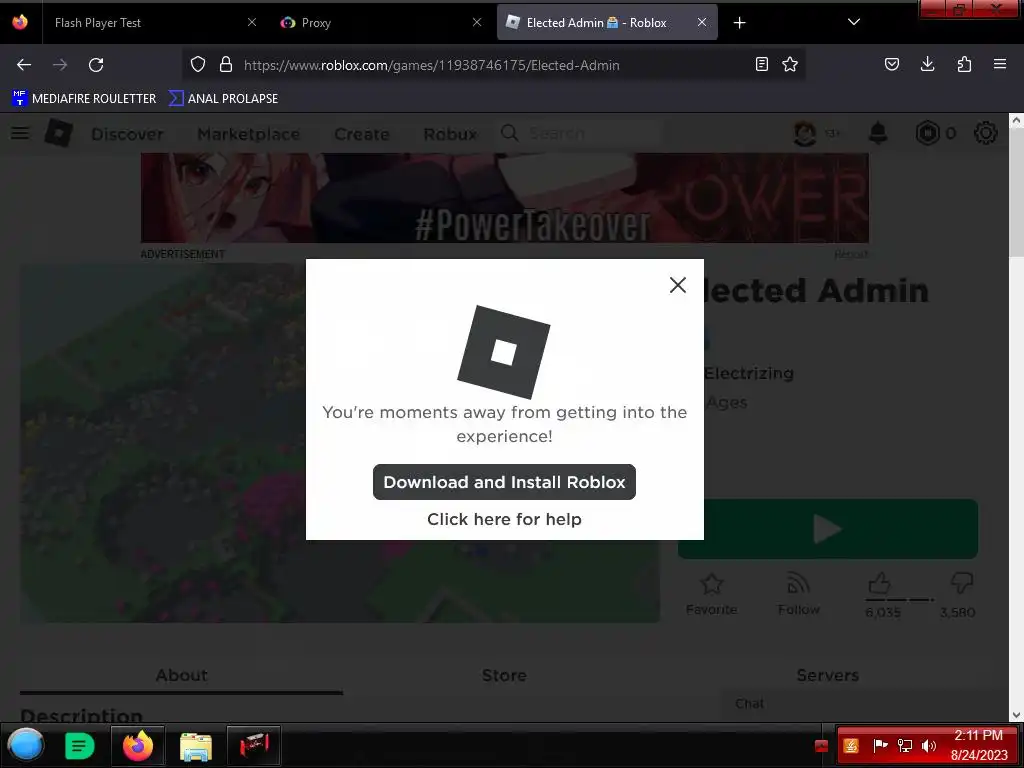
Task: Dislike the game with thumbs down
Action: pyautogui.click(x=962, y=583)
